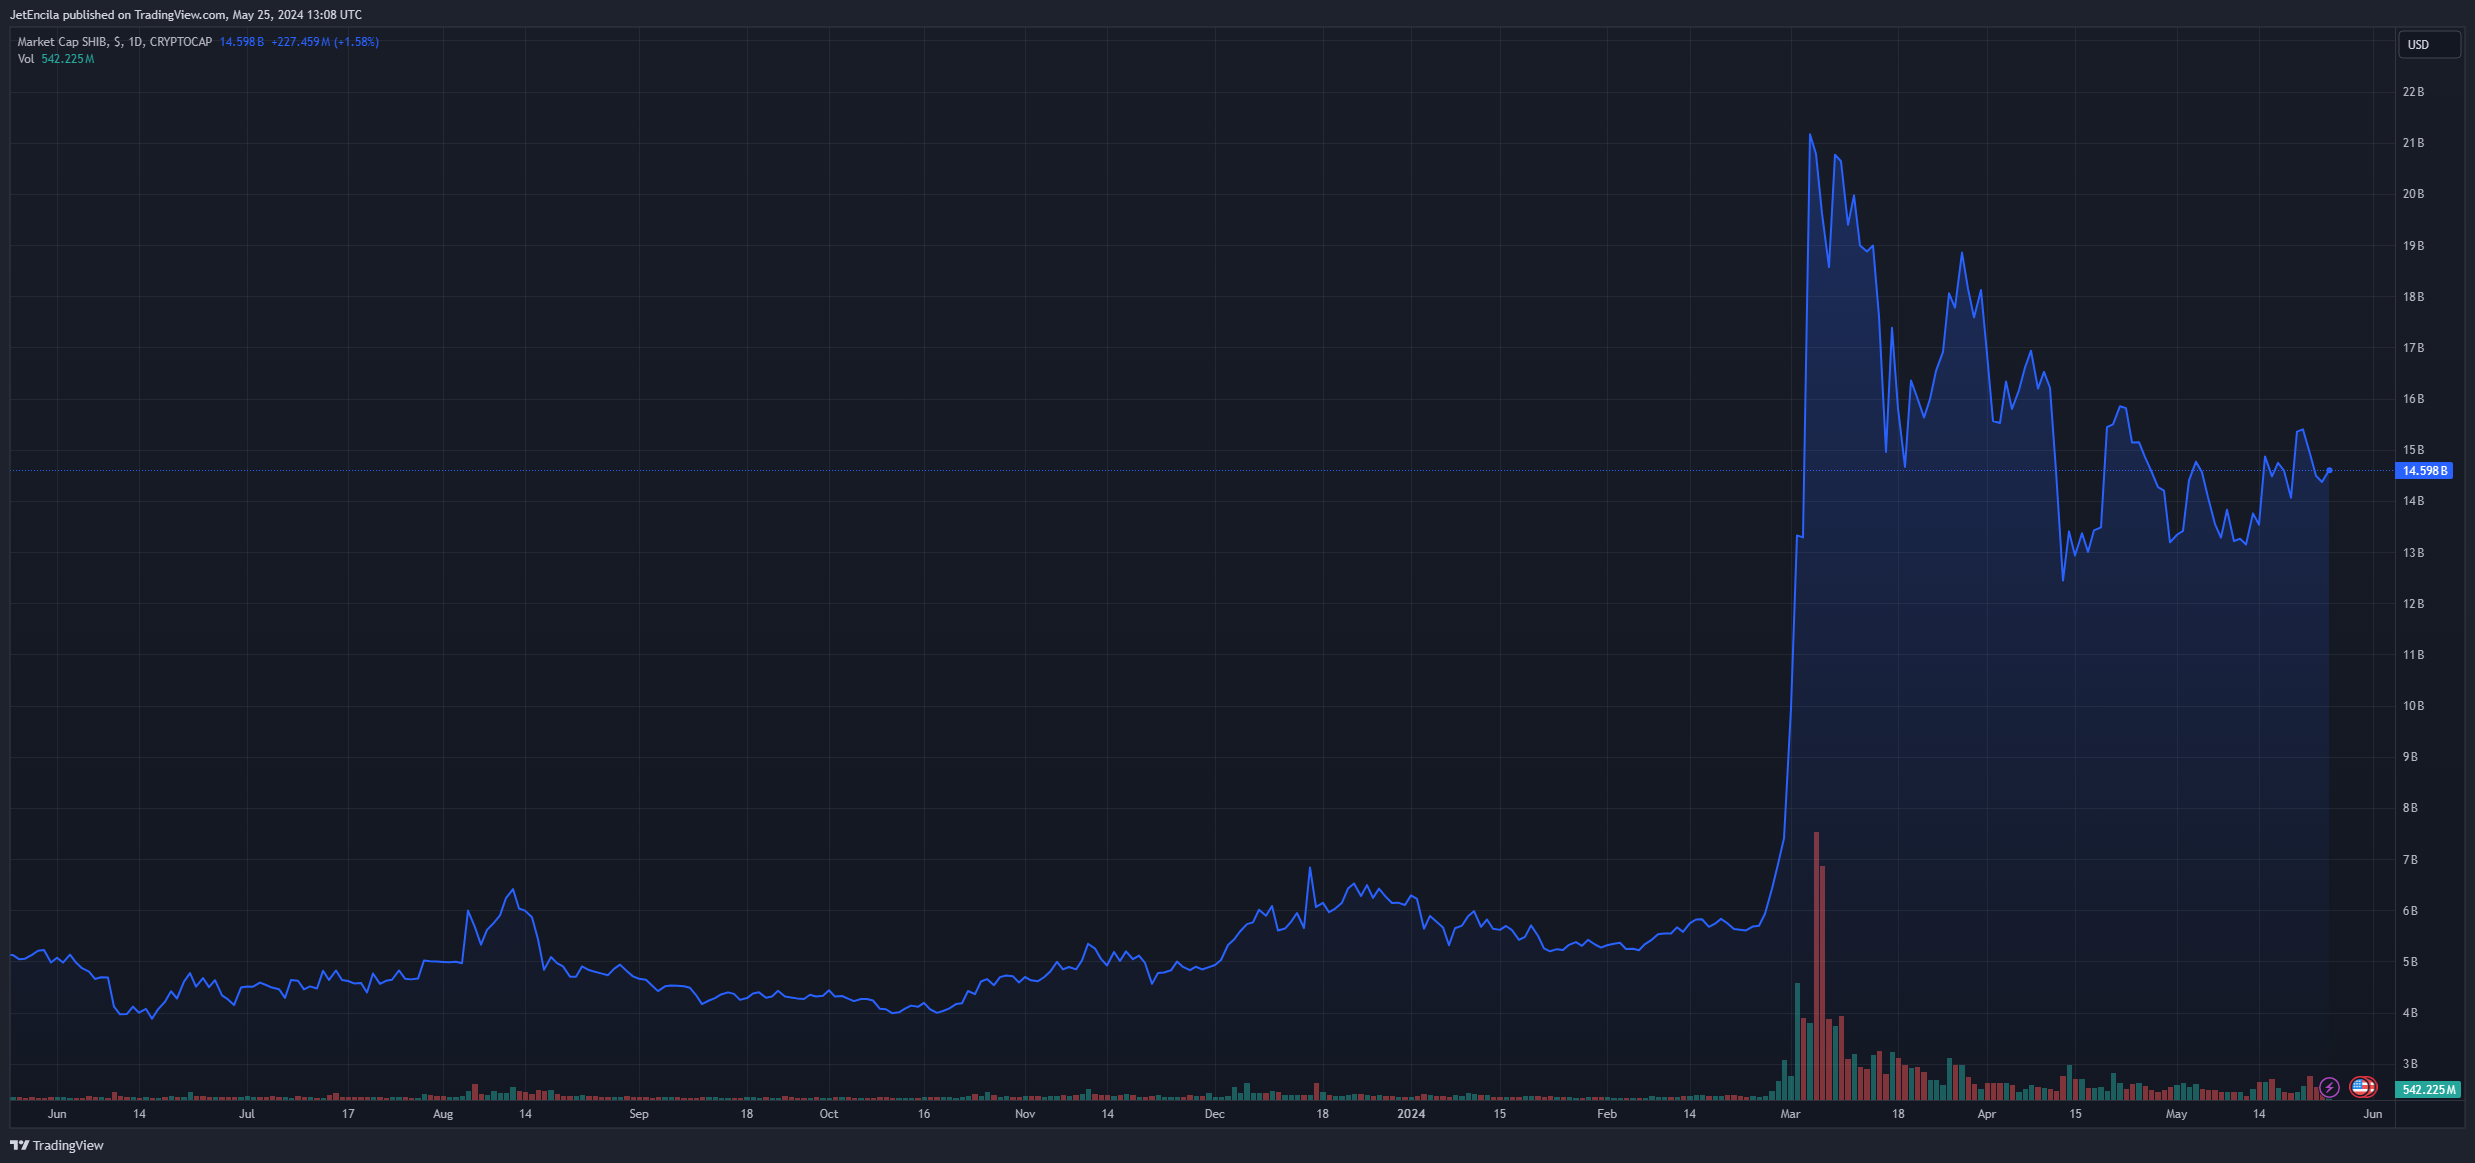Click the Aug label on the time axis
Image resolution: width=2475 pixels, height=1163 pixels.
point(443,1114)
